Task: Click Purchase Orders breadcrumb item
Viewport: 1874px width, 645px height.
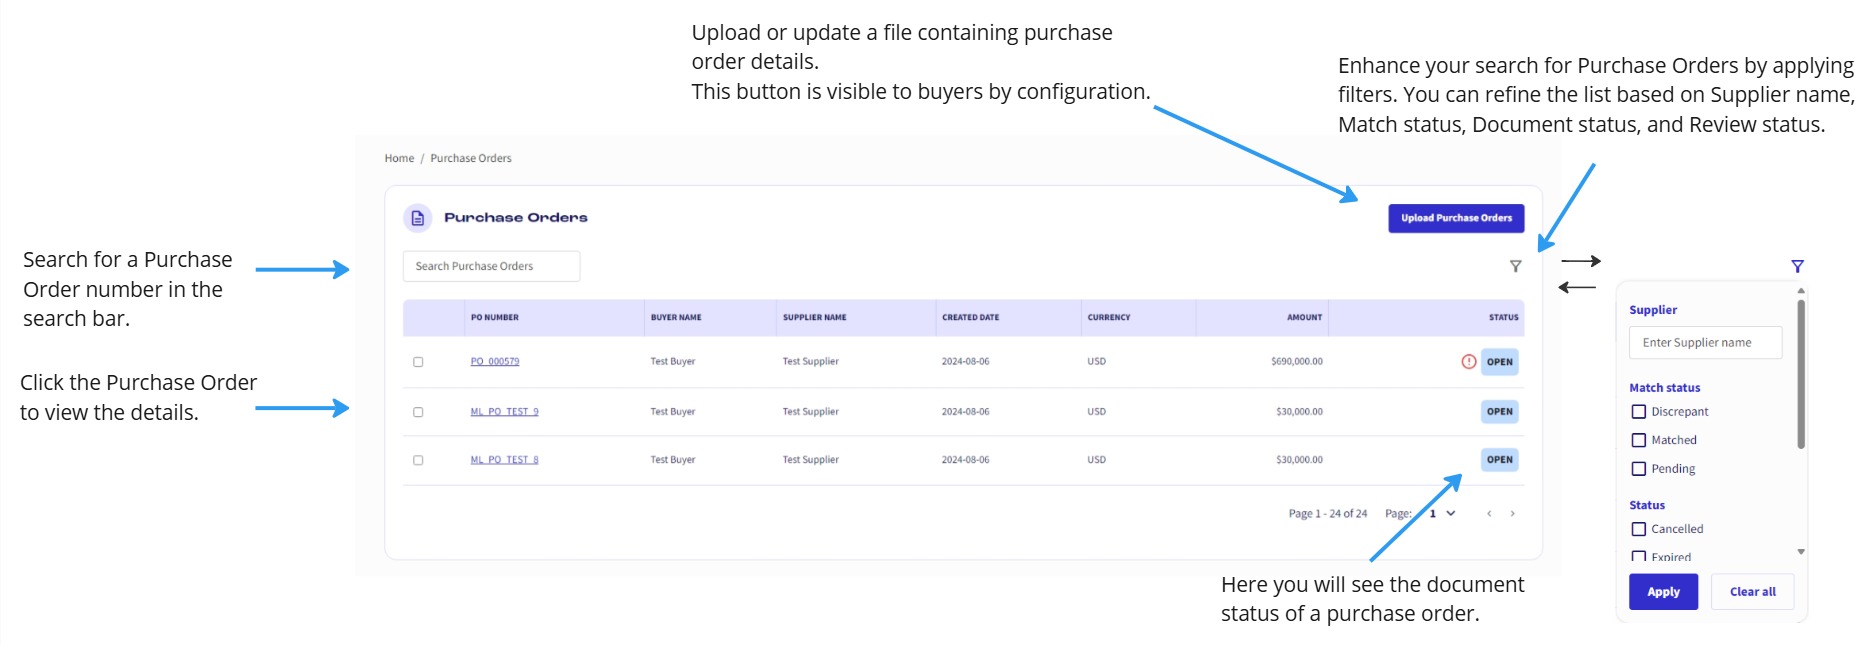Action: 470,158
